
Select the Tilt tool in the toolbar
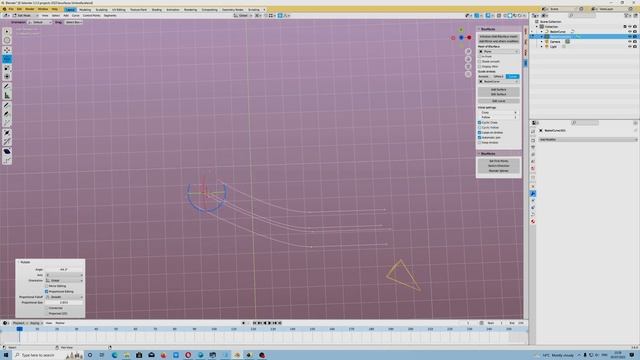7,142
